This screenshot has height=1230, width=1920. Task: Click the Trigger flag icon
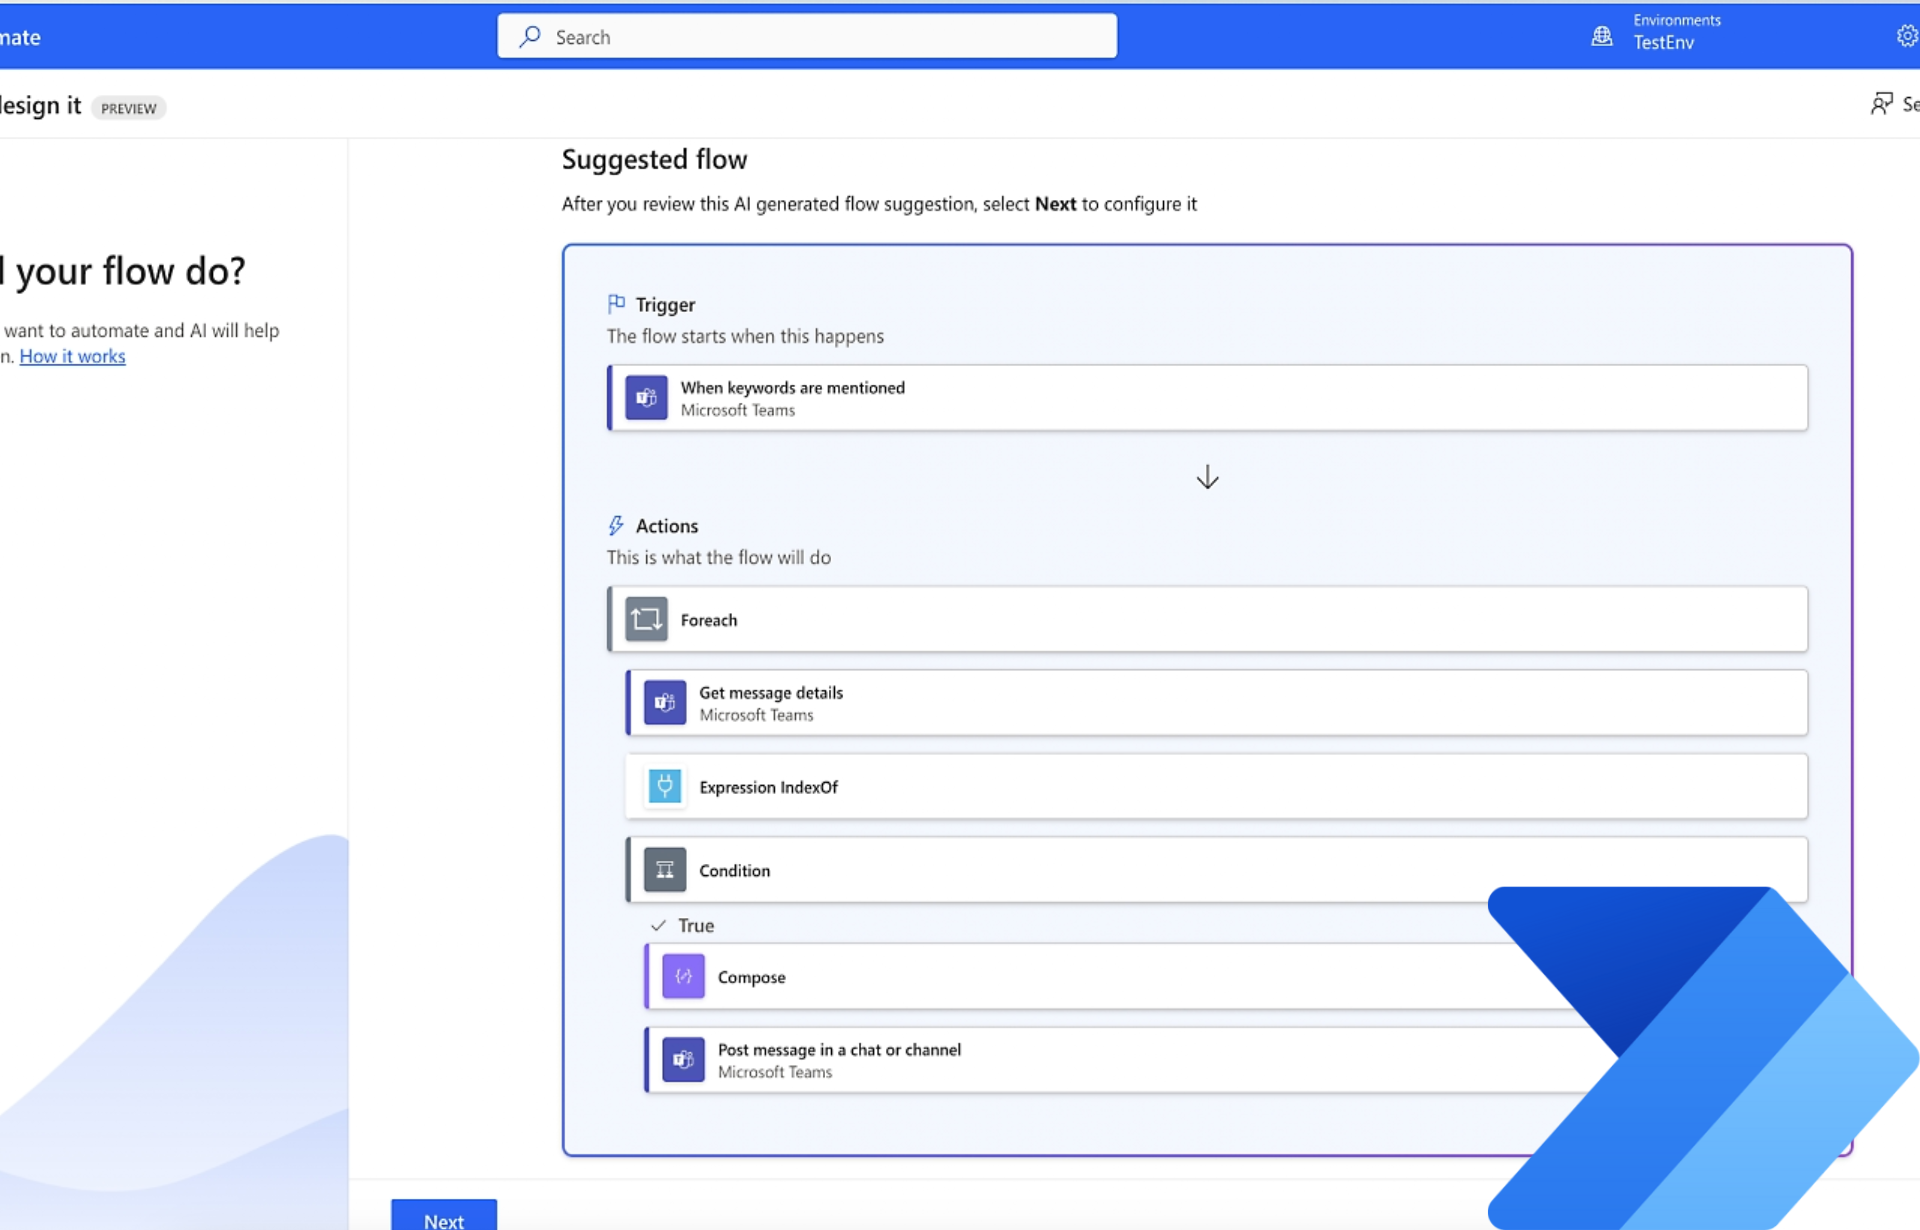[616, 304]
